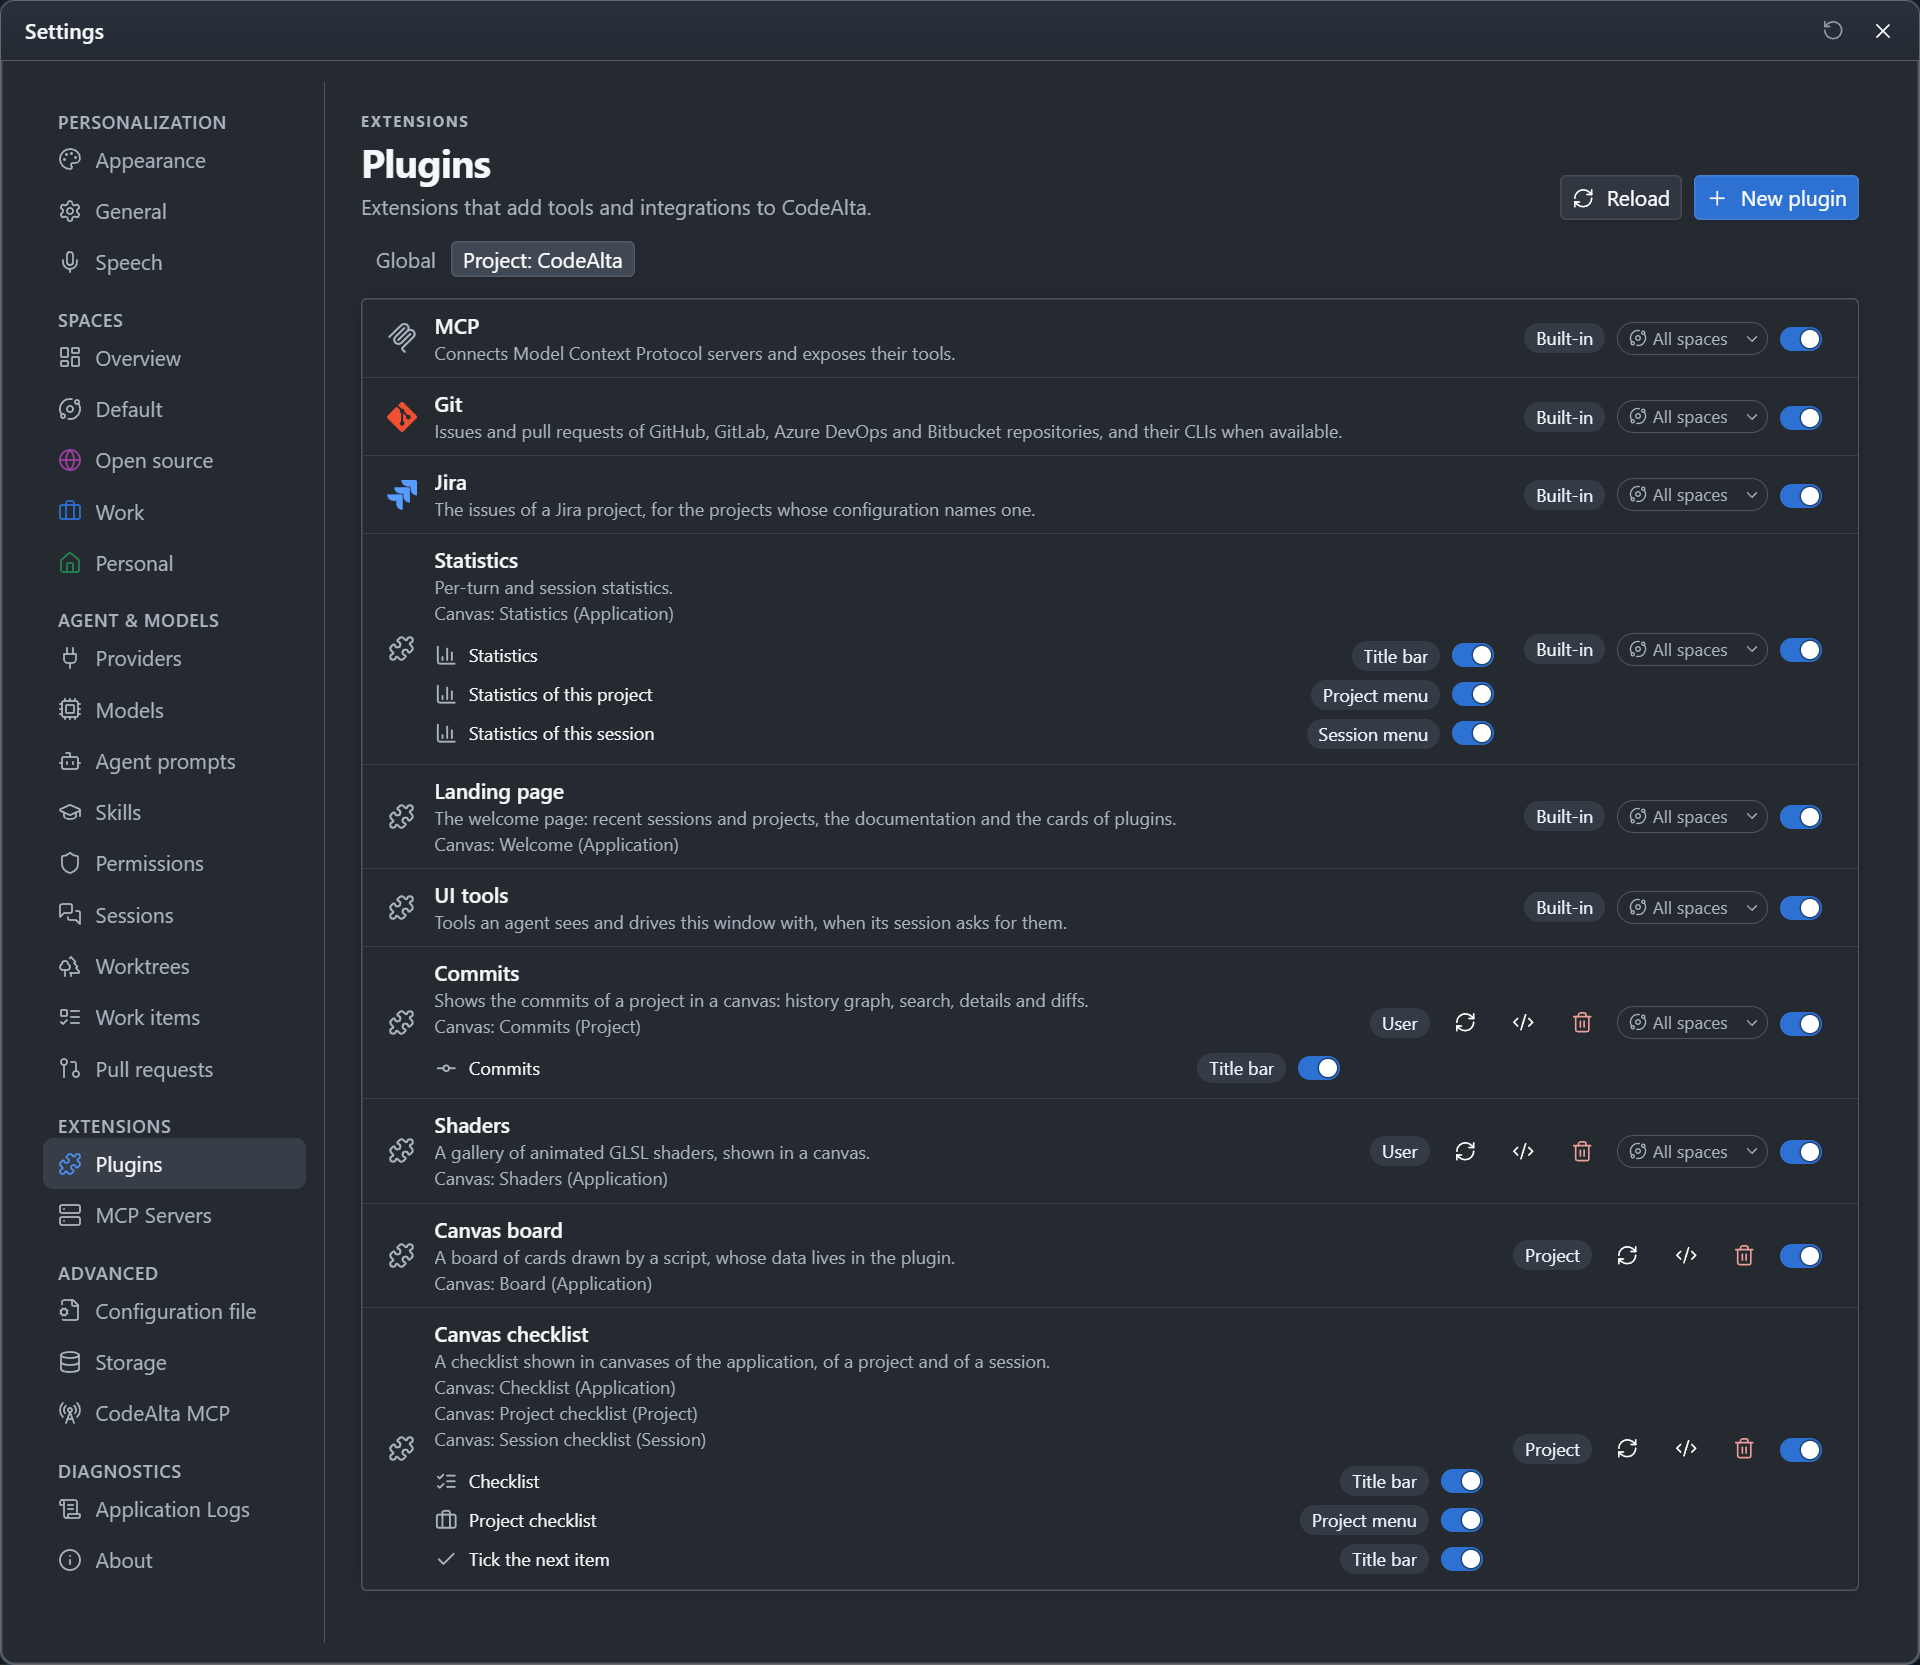Remove the Shaders plugin using the trash icon
The height and width of the screenshot is (1665, 1920).
pyautogui.click(x=1582, y=1151)
